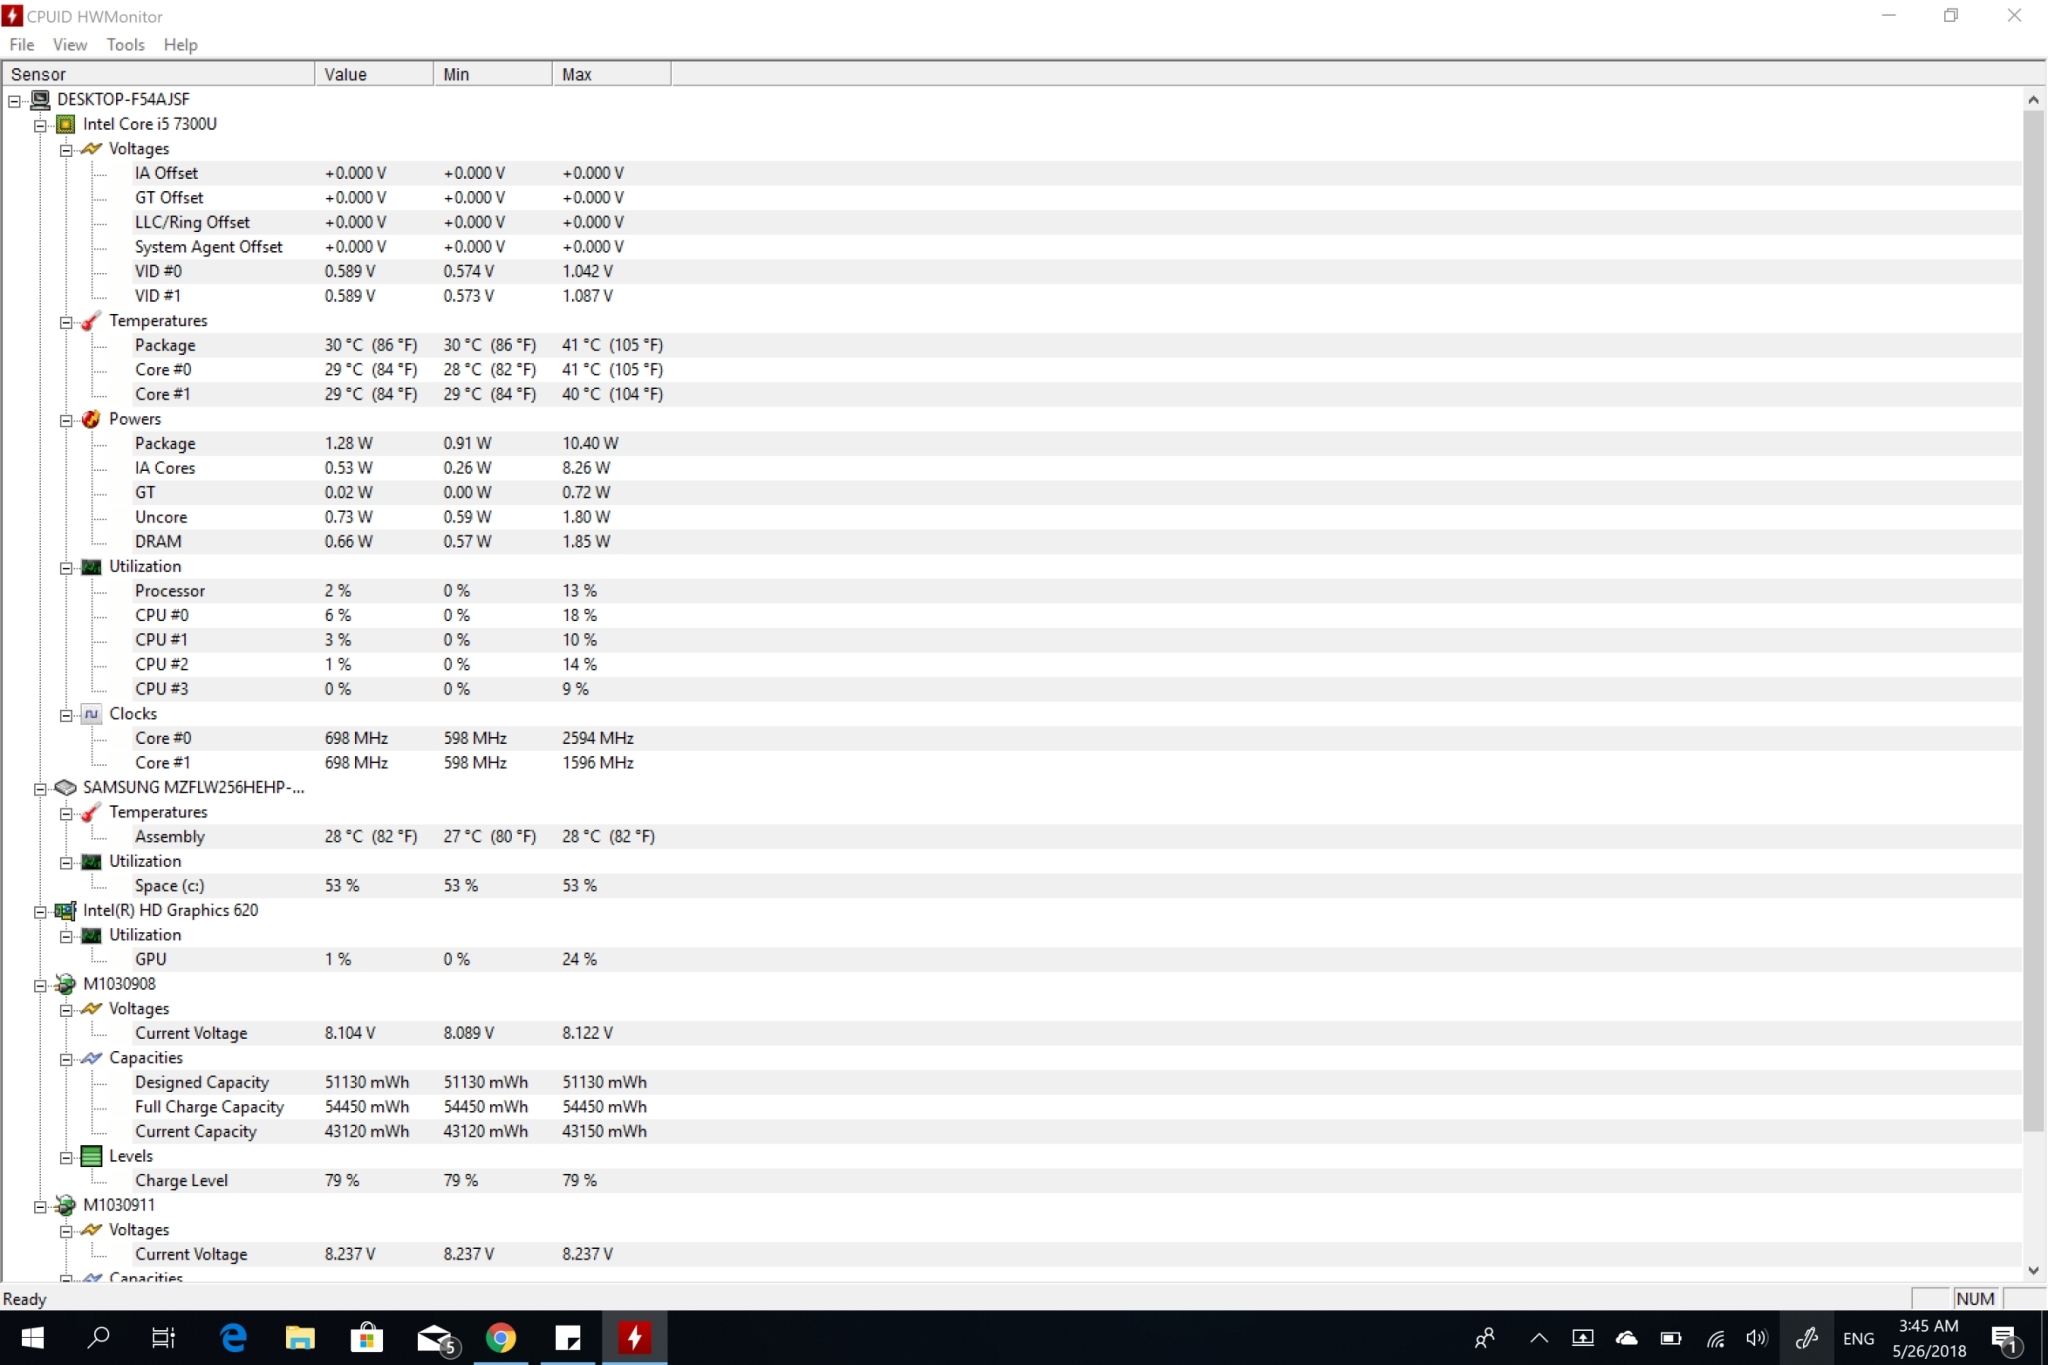This screenshot has width=2048, height=1365.
Task: Open the volume control in system tray
Action: pyautogui.click(x=1757, y=1338)
